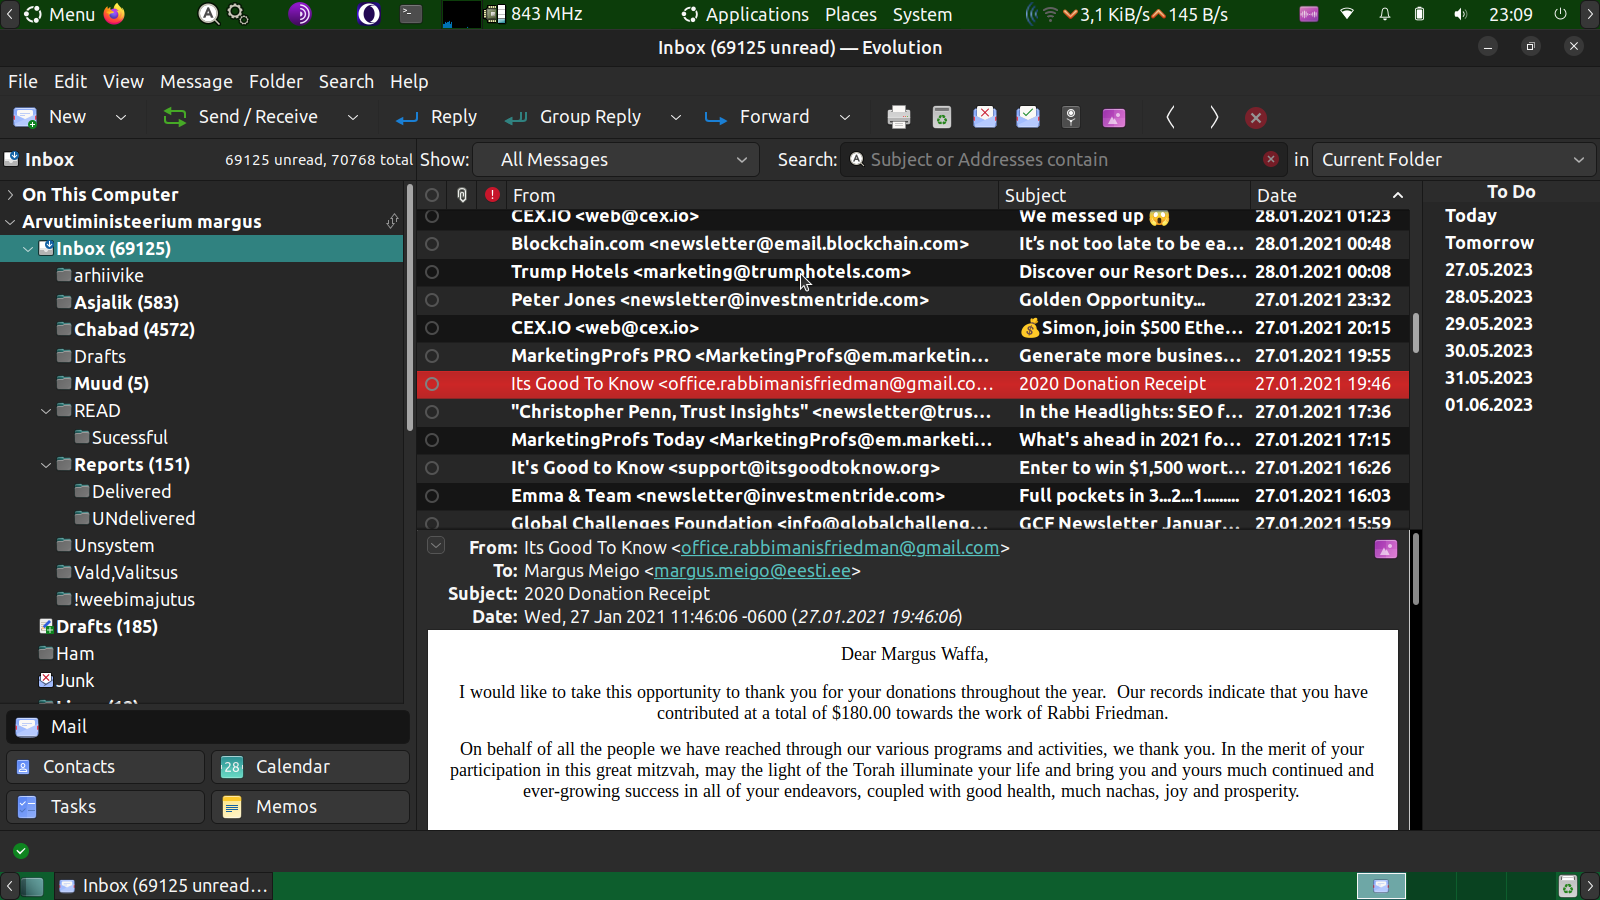Toggle read status of Peter Jones message
The height and width of the screenshot is (900, 1600).
(x=432, y=300)
